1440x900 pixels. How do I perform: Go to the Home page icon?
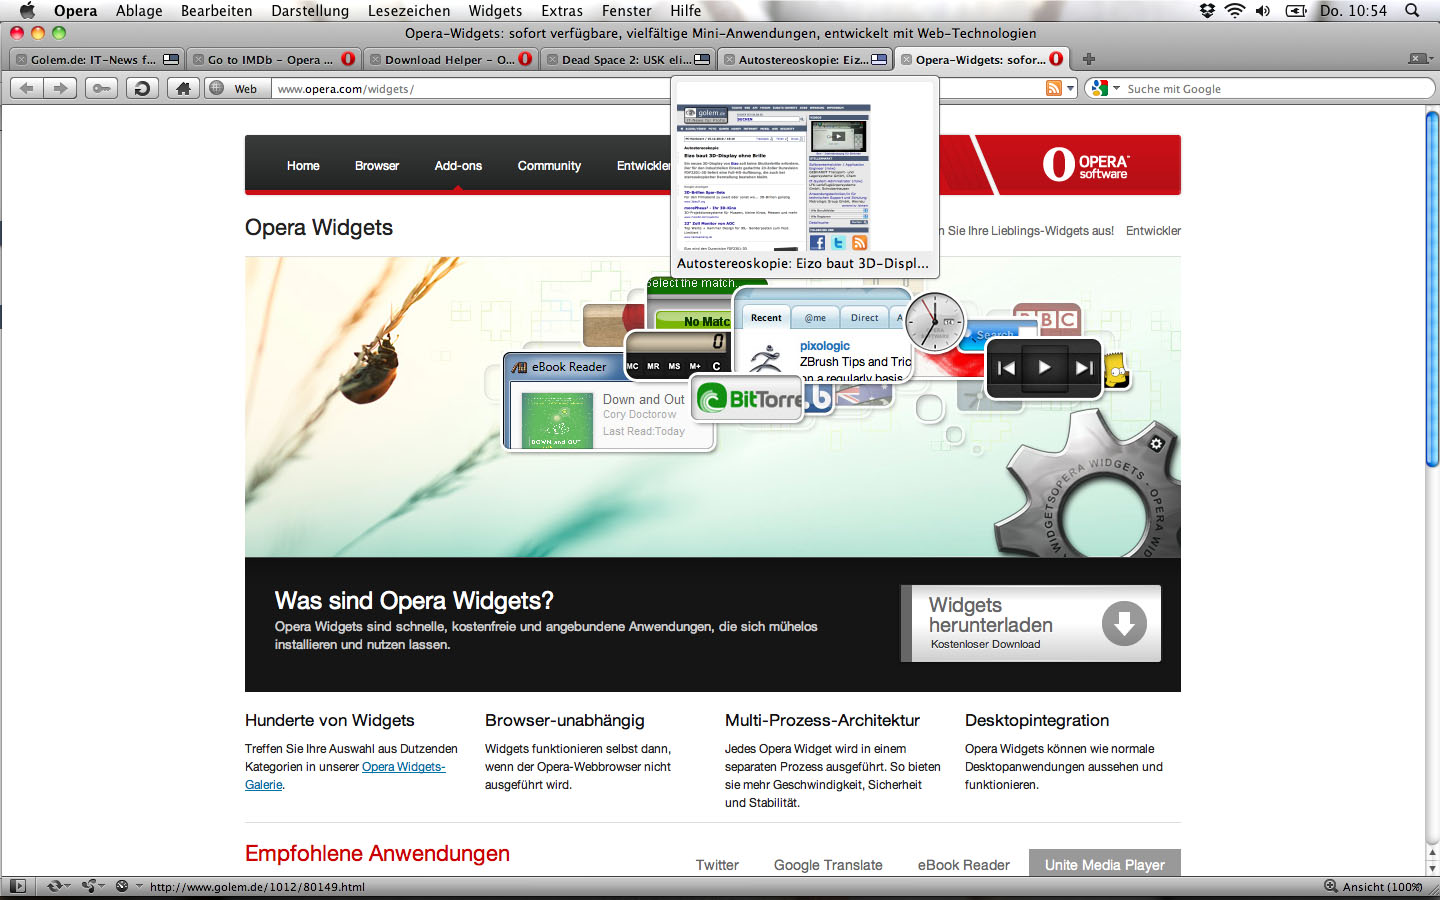(x=182, y=89)
